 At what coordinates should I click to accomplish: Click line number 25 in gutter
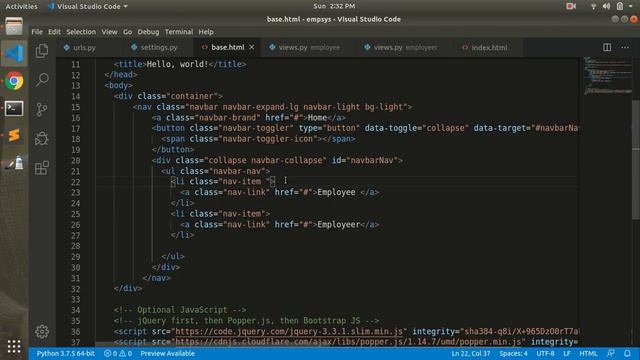coord(75,214)
